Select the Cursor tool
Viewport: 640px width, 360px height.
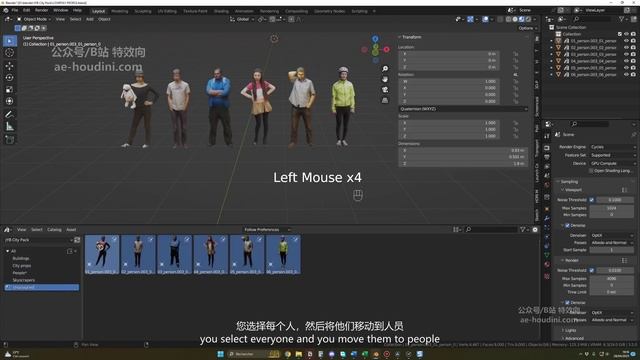pos(10,53)
